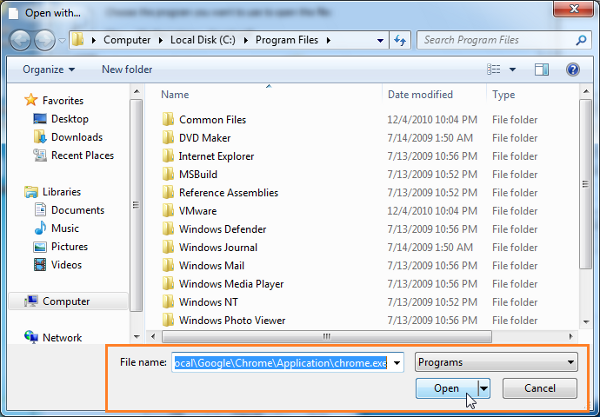Click the Open button
600x417 pixels.
(x=447, y=388)
